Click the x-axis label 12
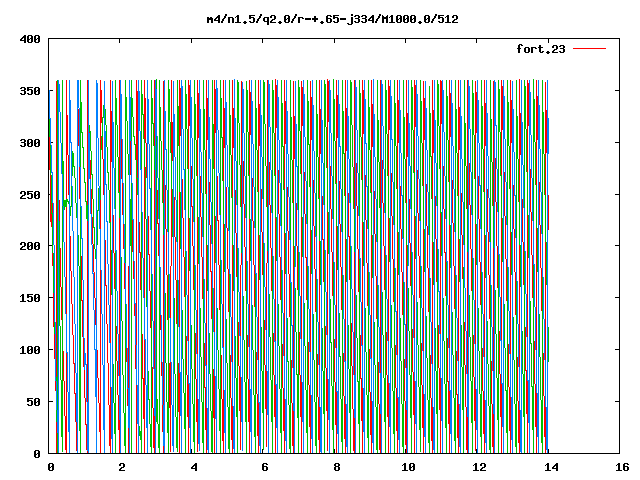 [480, 467]
